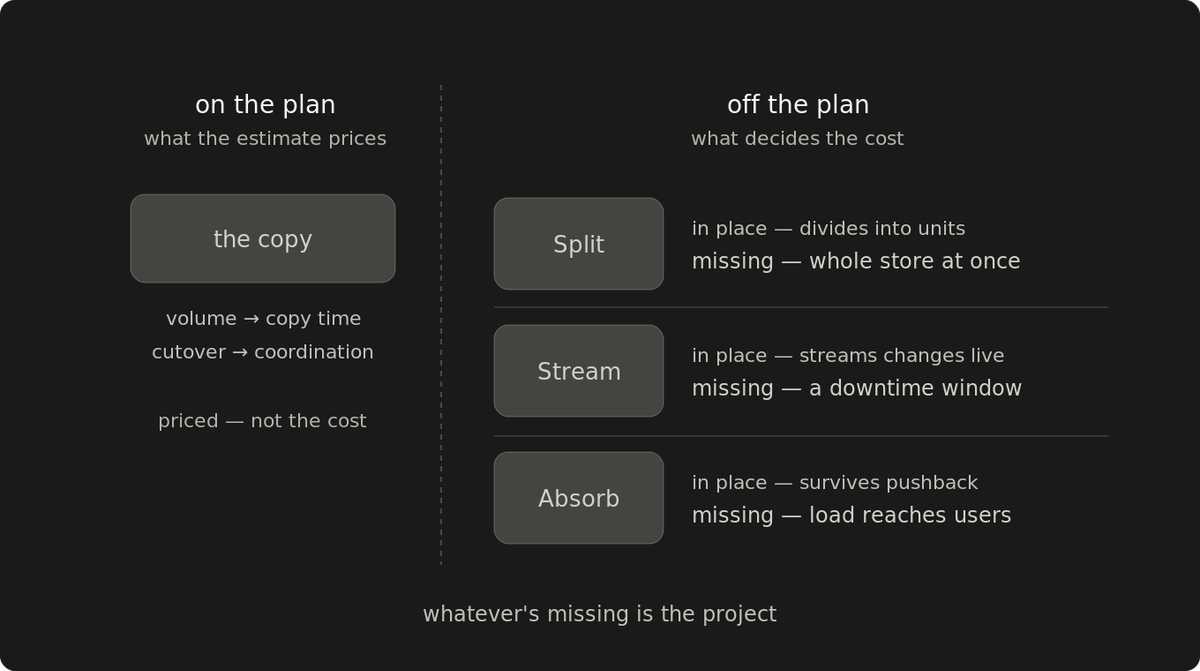Click the dashed vertical divider line

coord(441,325)
